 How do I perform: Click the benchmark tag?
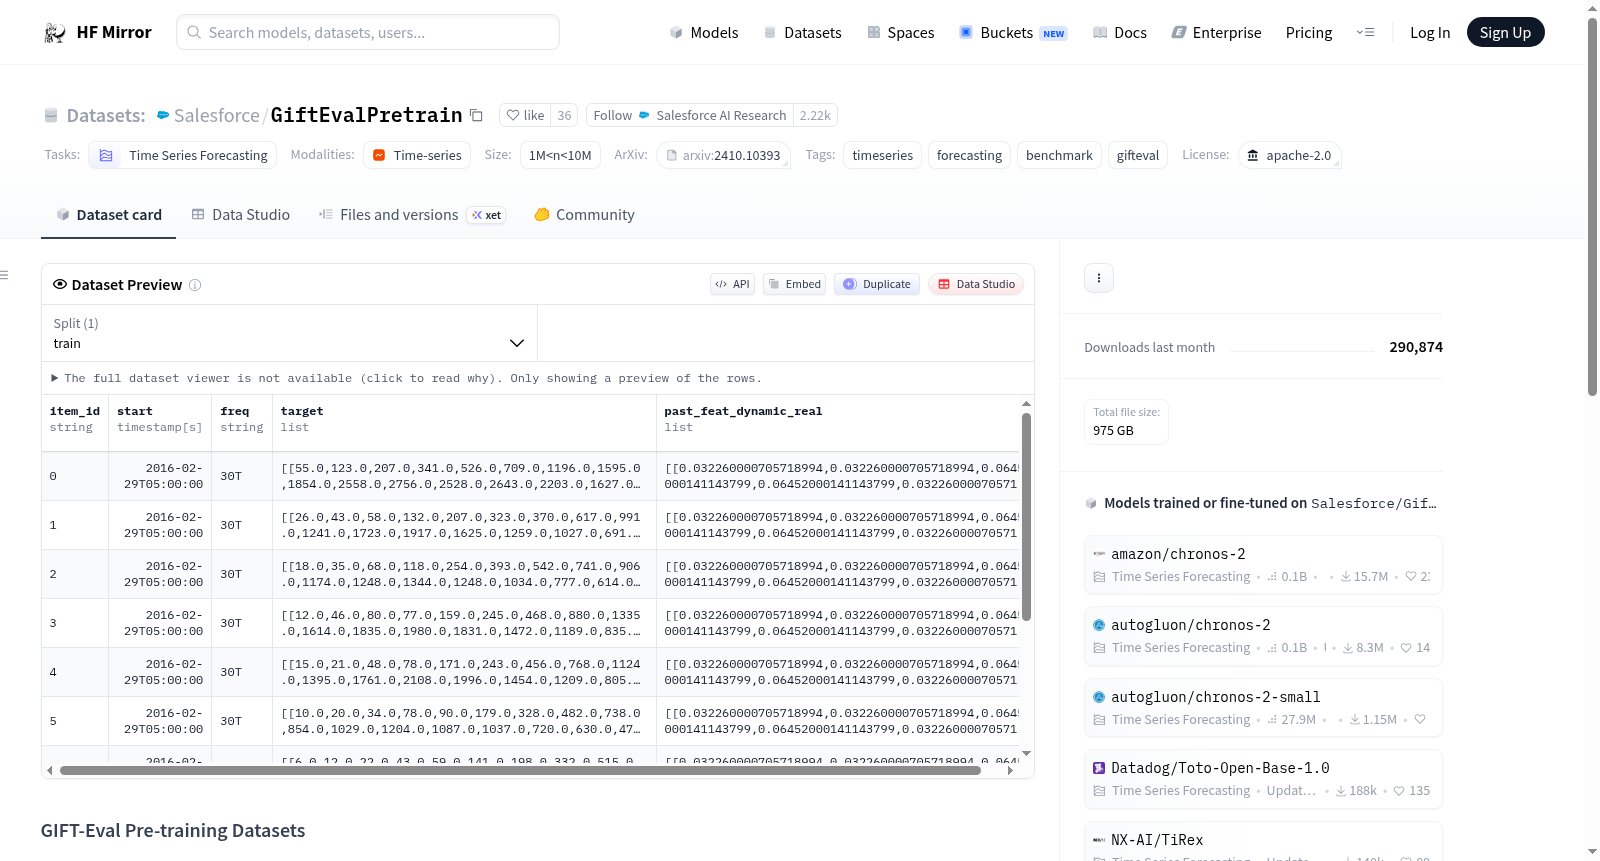click(1059, 156)
